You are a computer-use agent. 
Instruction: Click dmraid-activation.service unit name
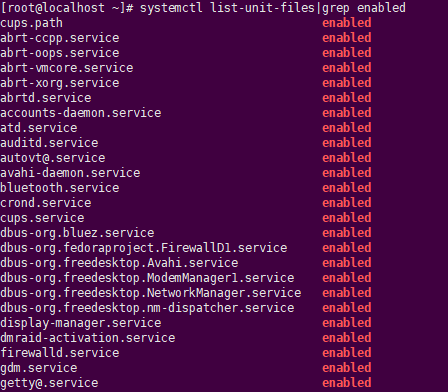(x=88, y=338)
